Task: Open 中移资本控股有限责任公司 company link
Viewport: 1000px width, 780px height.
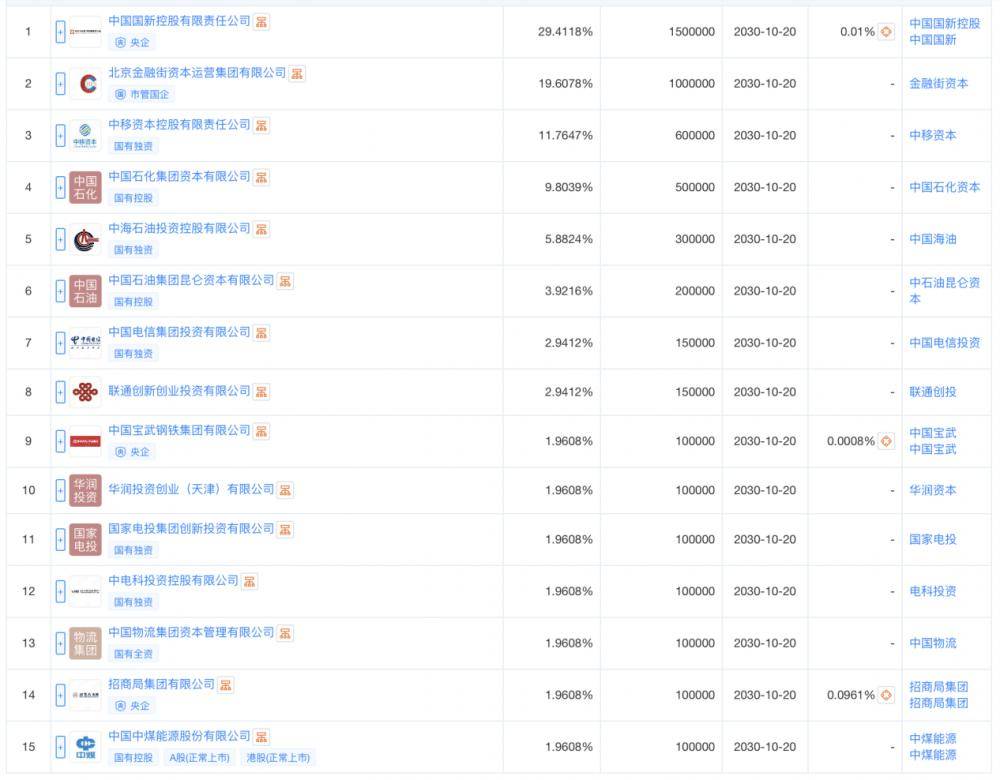Action: tap(179, 125)
